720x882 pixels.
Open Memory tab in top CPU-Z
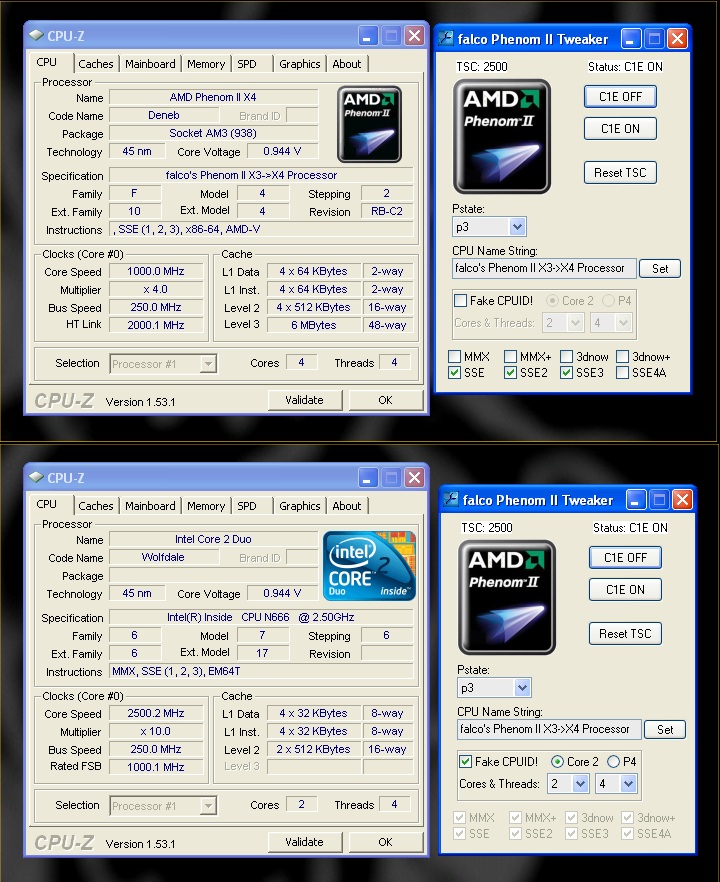coord(206,64)
